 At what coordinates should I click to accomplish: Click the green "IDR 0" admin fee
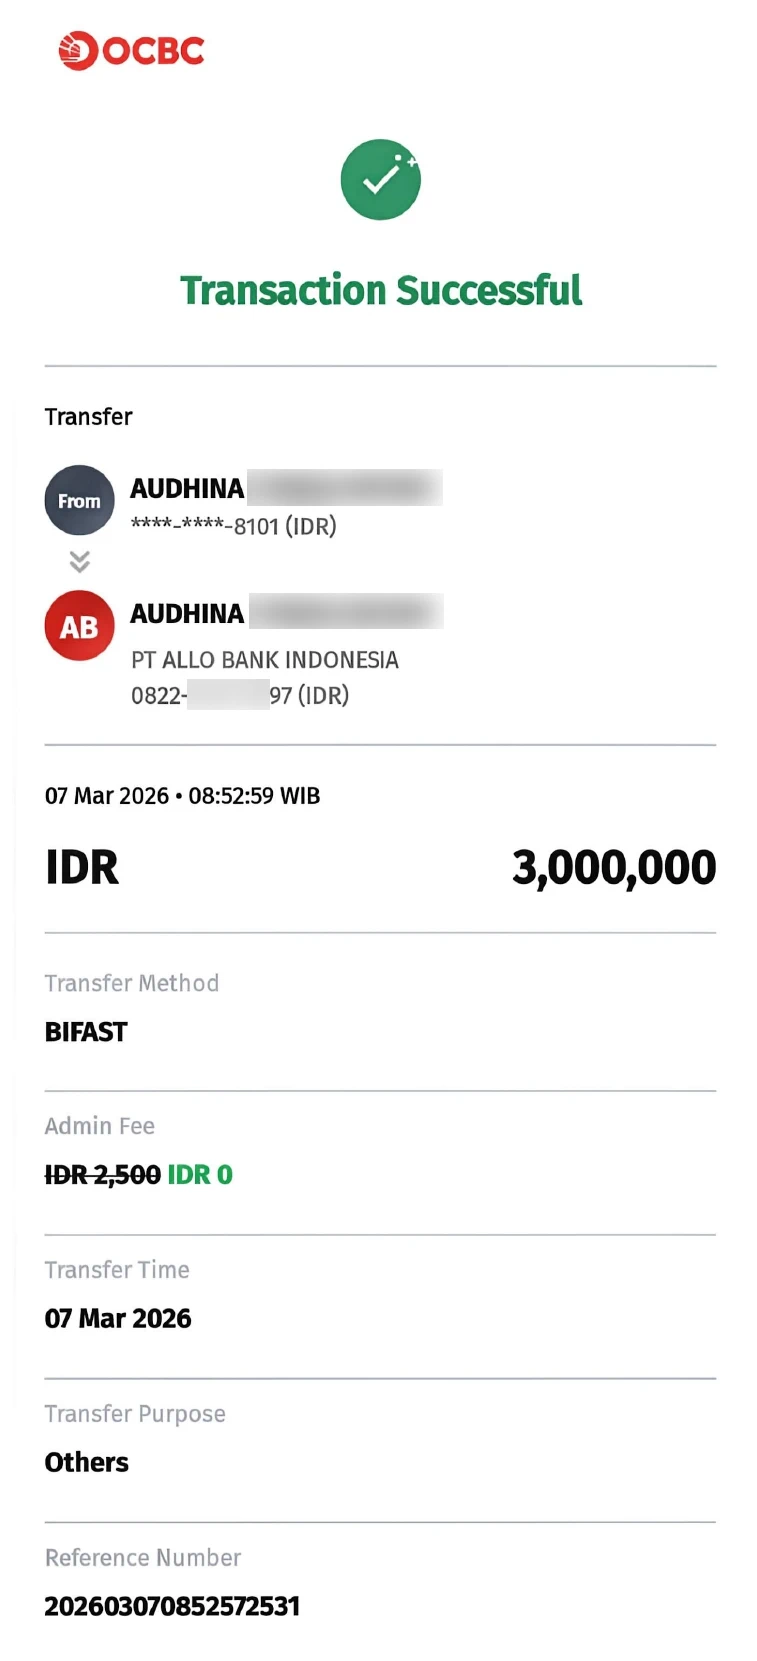tap(200, 1175)
